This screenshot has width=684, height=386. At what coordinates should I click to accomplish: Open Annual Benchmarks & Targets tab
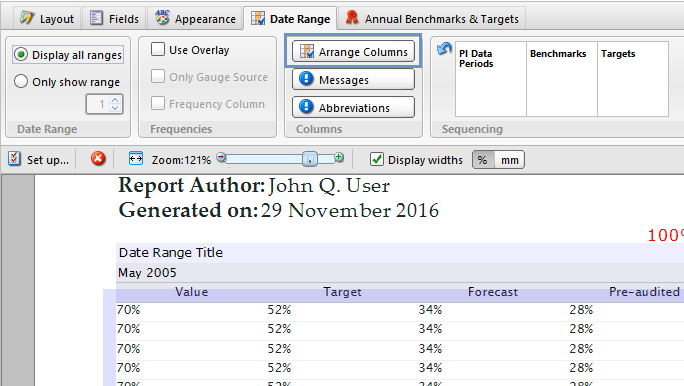[x=432, y=19]
